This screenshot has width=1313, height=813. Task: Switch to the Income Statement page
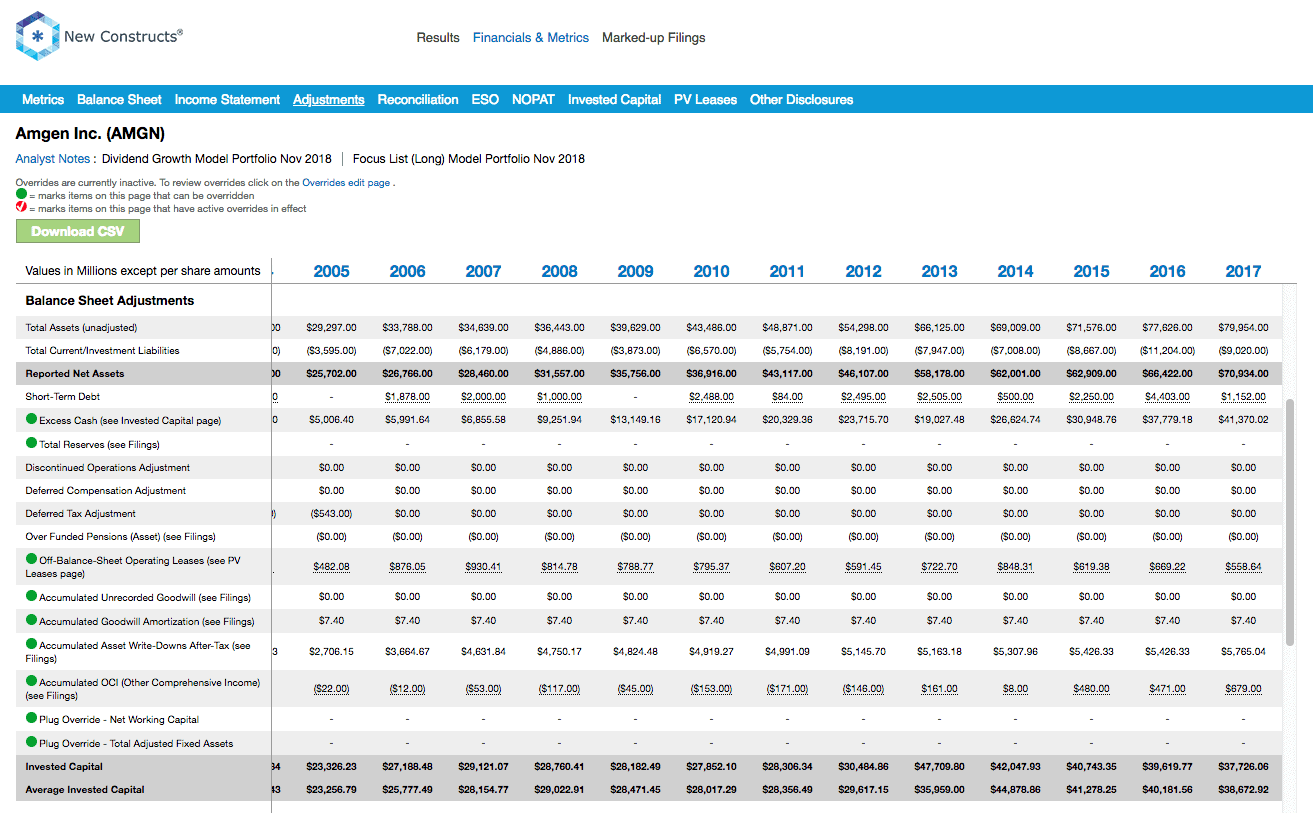pos(227,100)
